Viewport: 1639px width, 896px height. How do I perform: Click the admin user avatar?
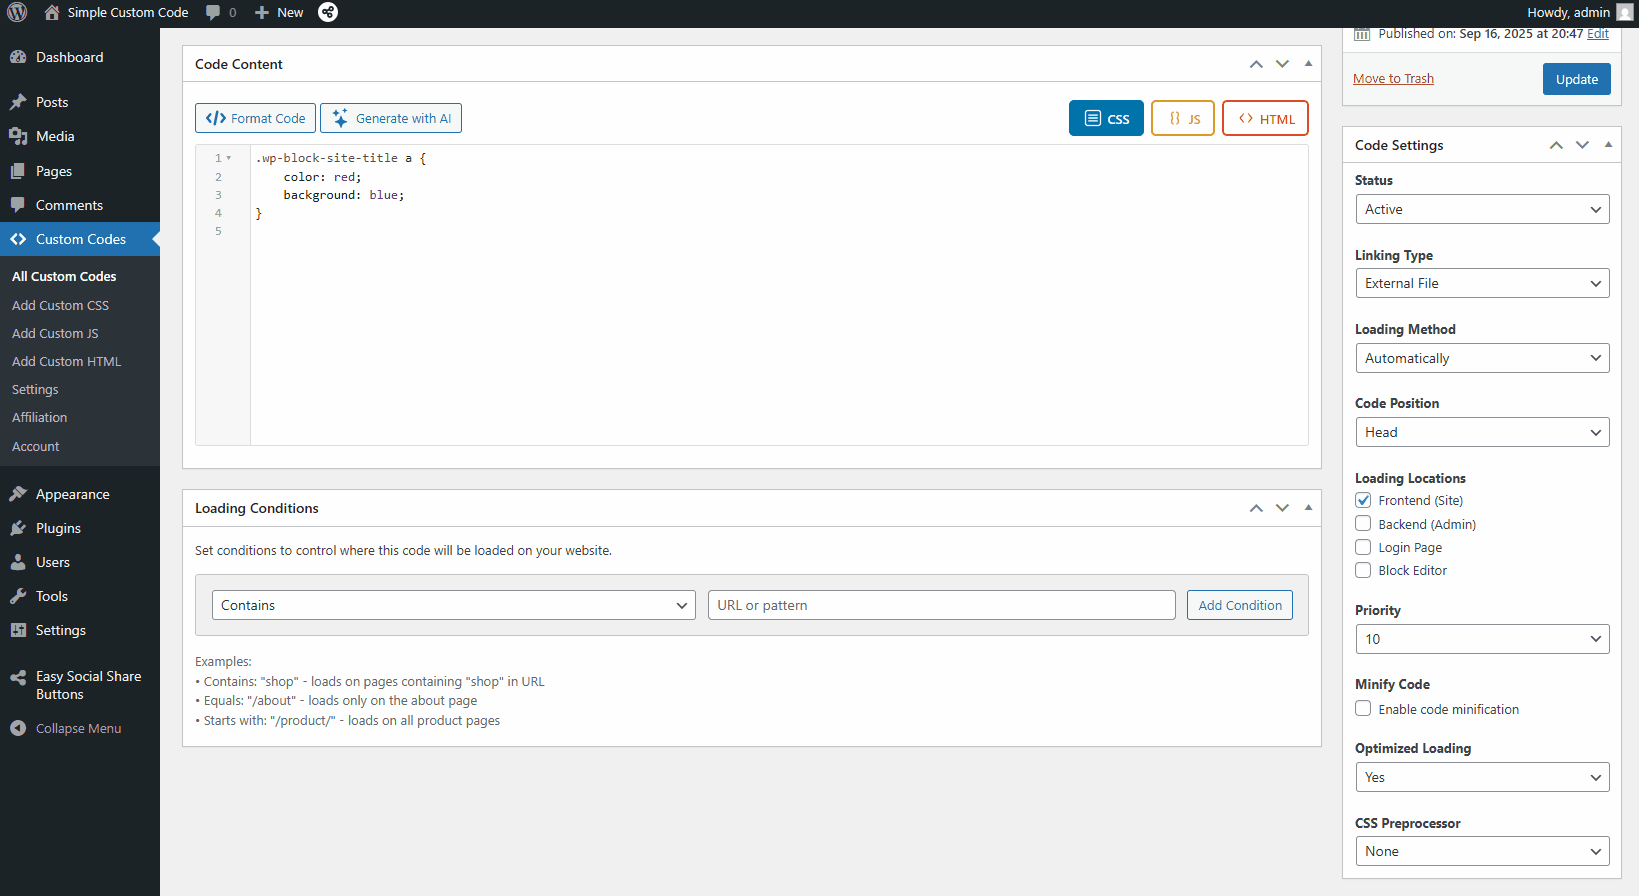[1624, 12]
